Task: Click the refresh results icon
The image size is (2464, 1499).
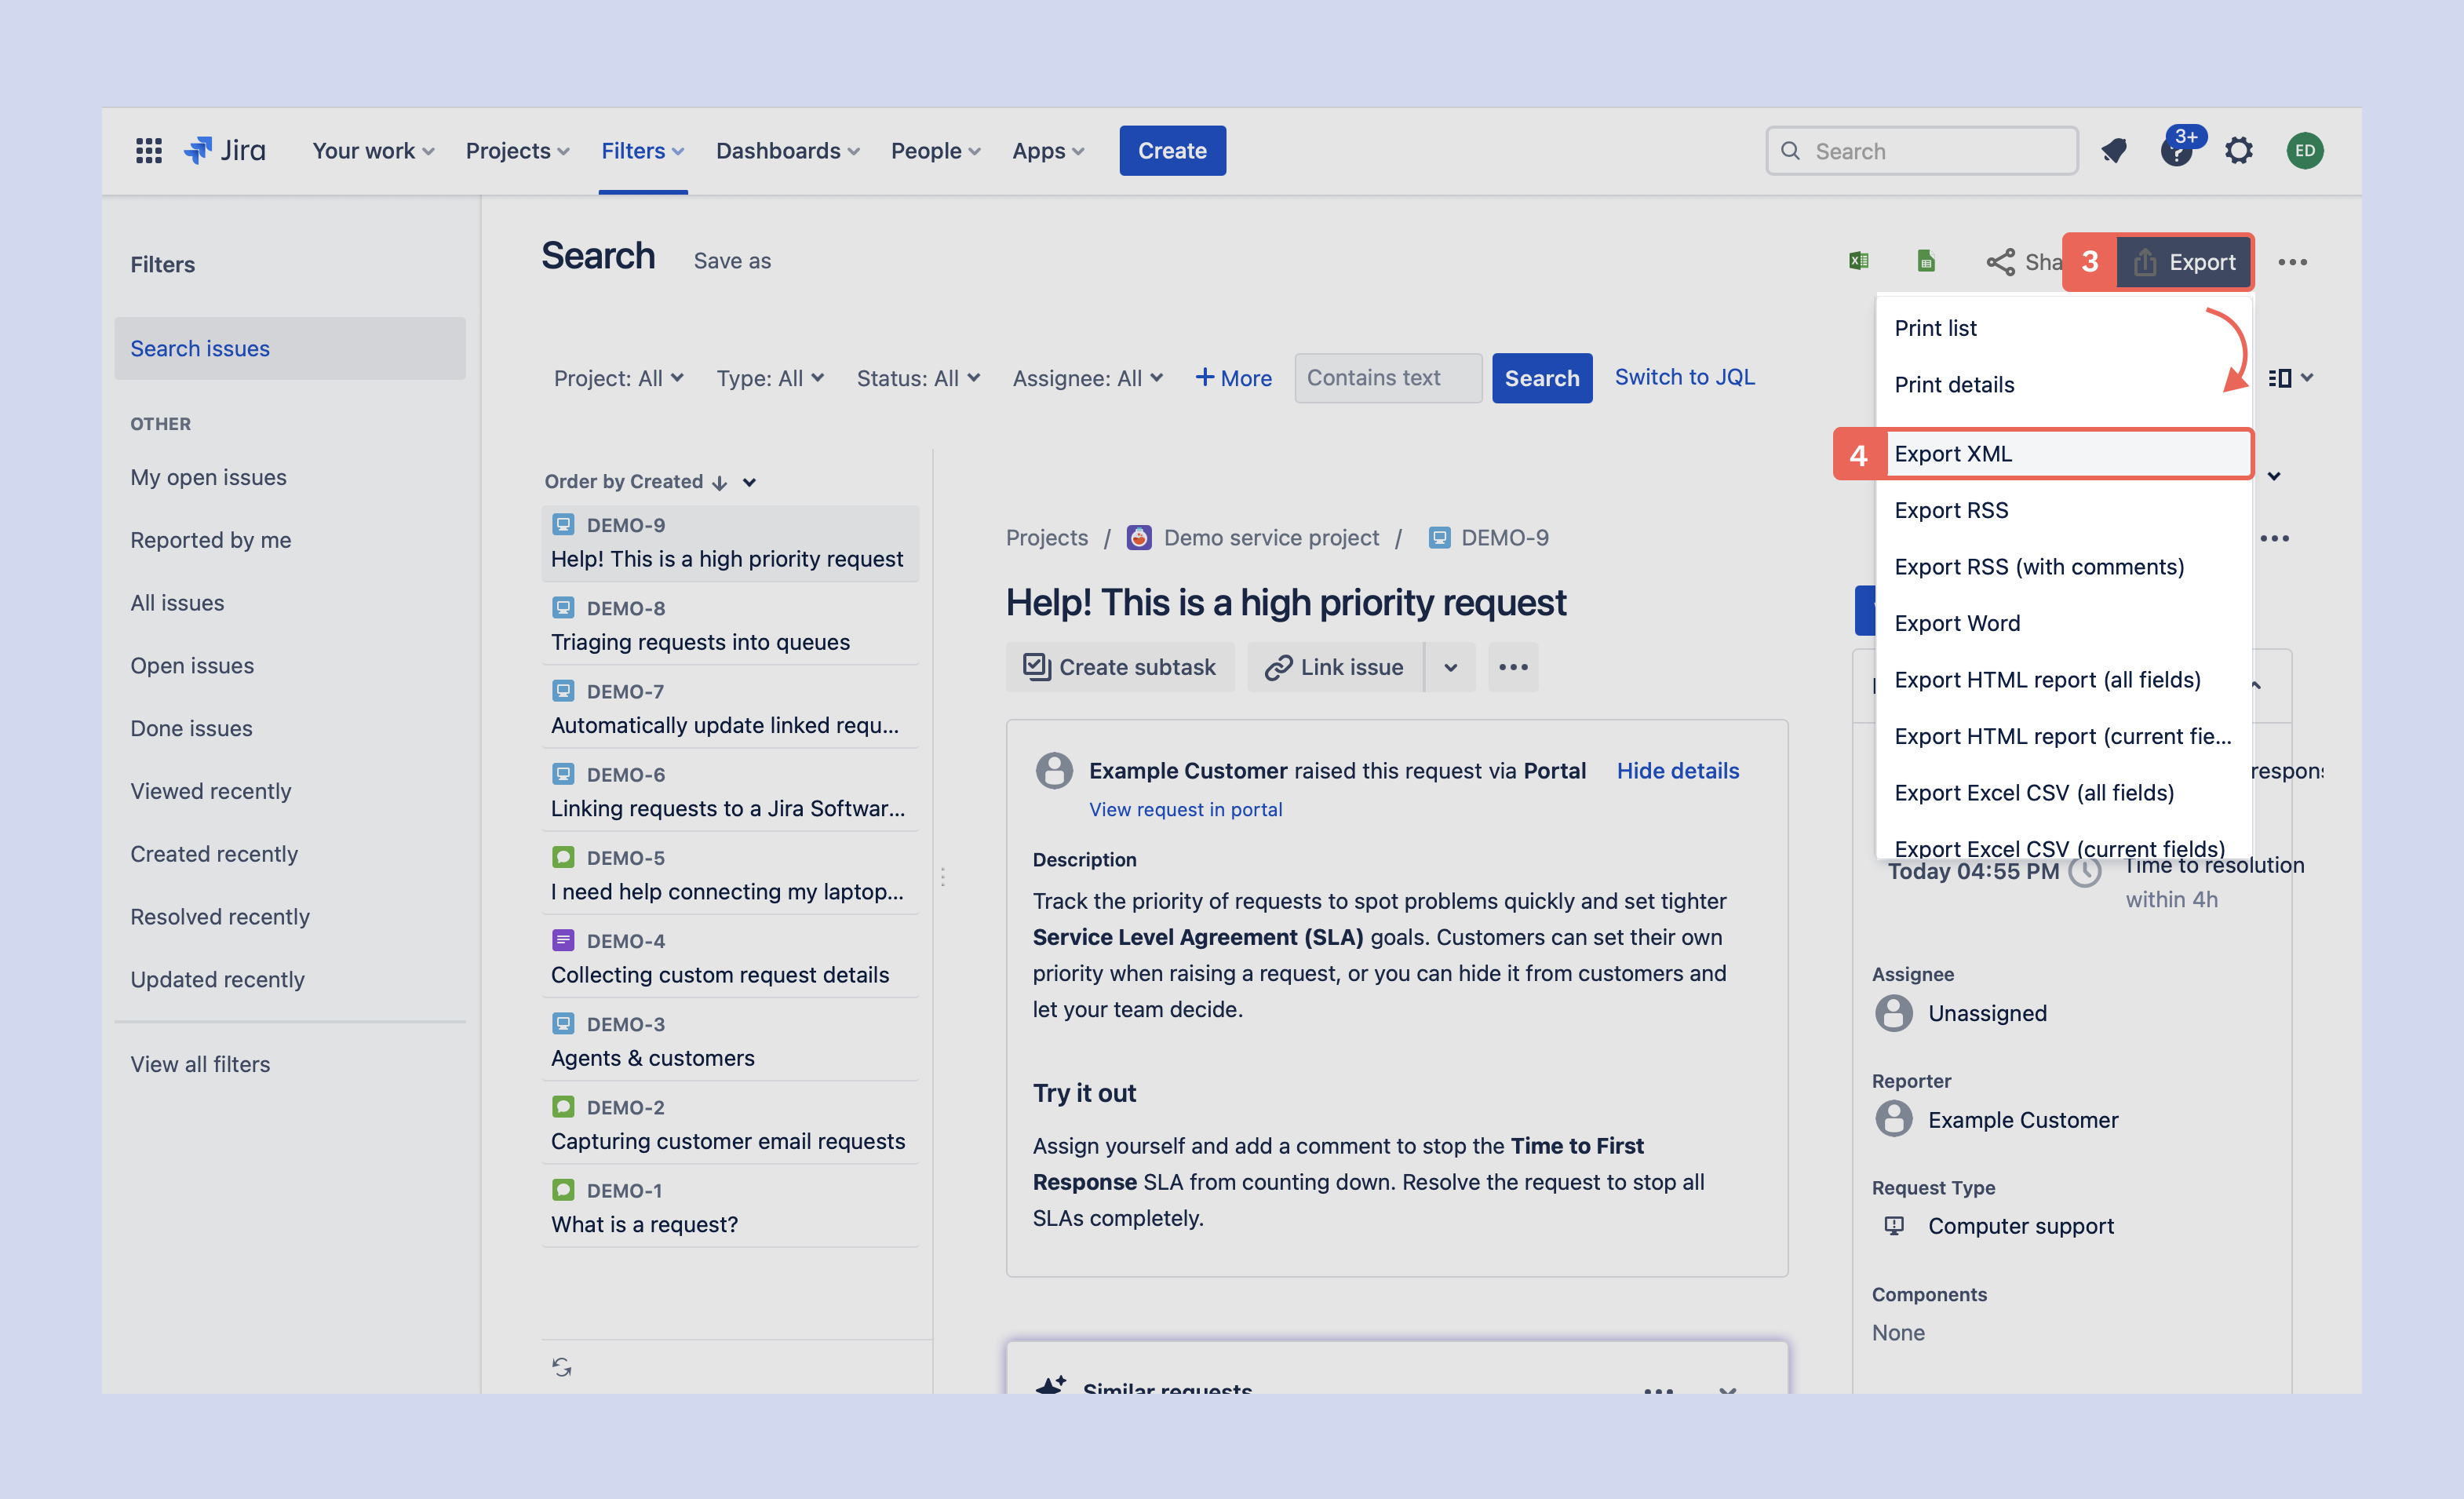Action: click(x=562, y=1367)
